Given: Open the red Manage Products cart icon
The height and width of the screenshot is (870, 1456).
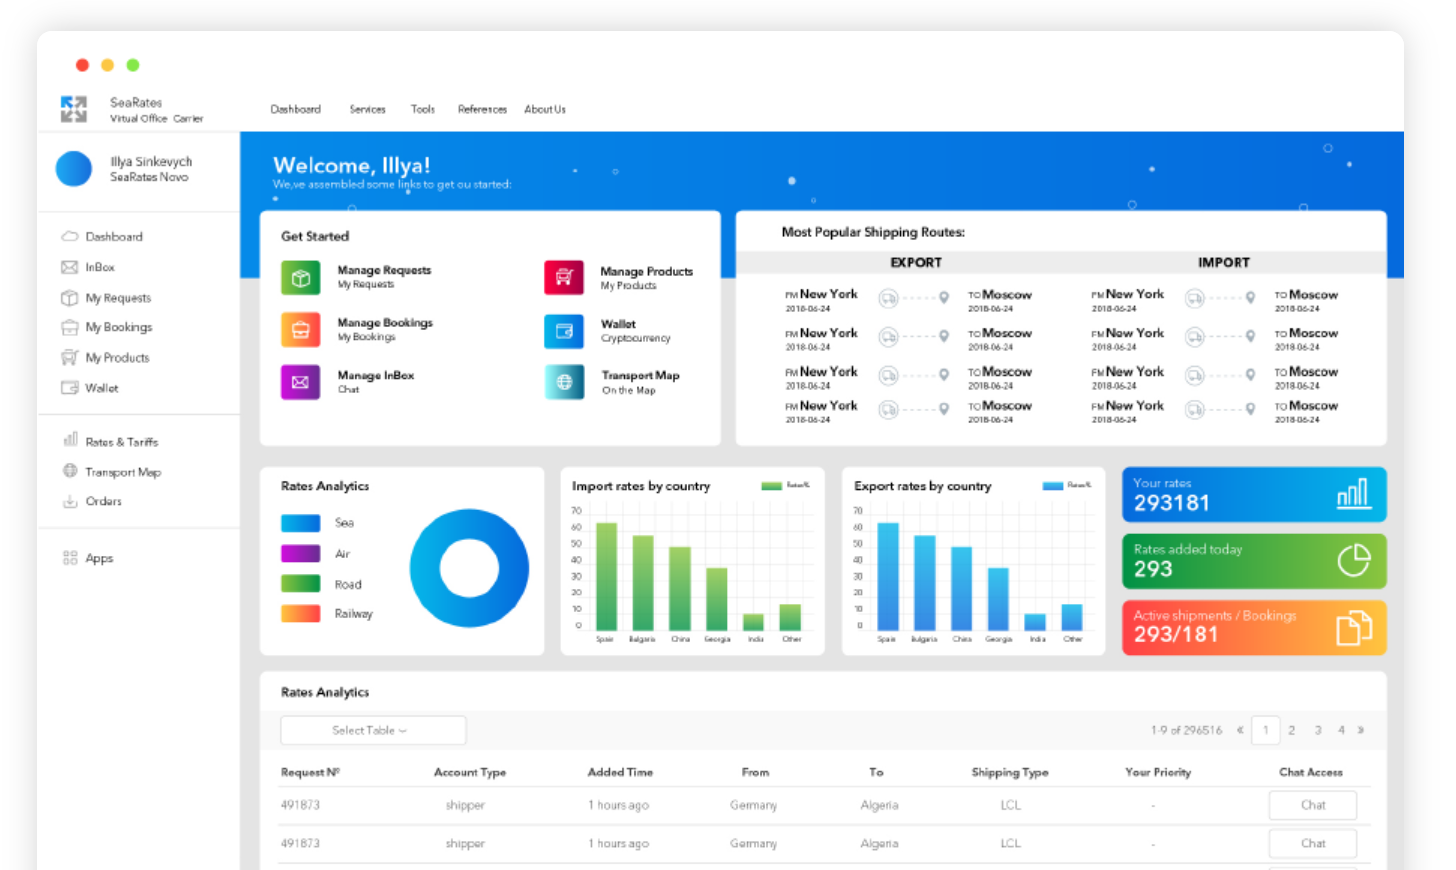Looking at the screenshot, I should [564, 277].
